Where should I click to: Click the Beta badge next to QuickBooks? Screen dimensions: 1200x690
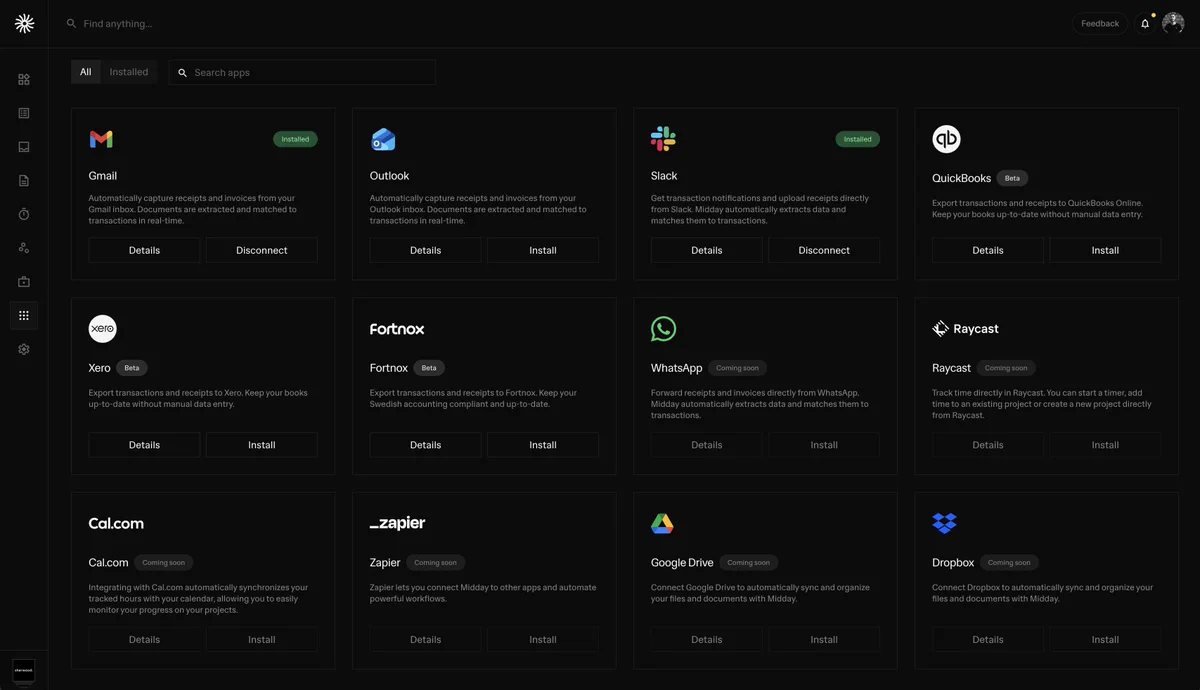[1012, 178]
